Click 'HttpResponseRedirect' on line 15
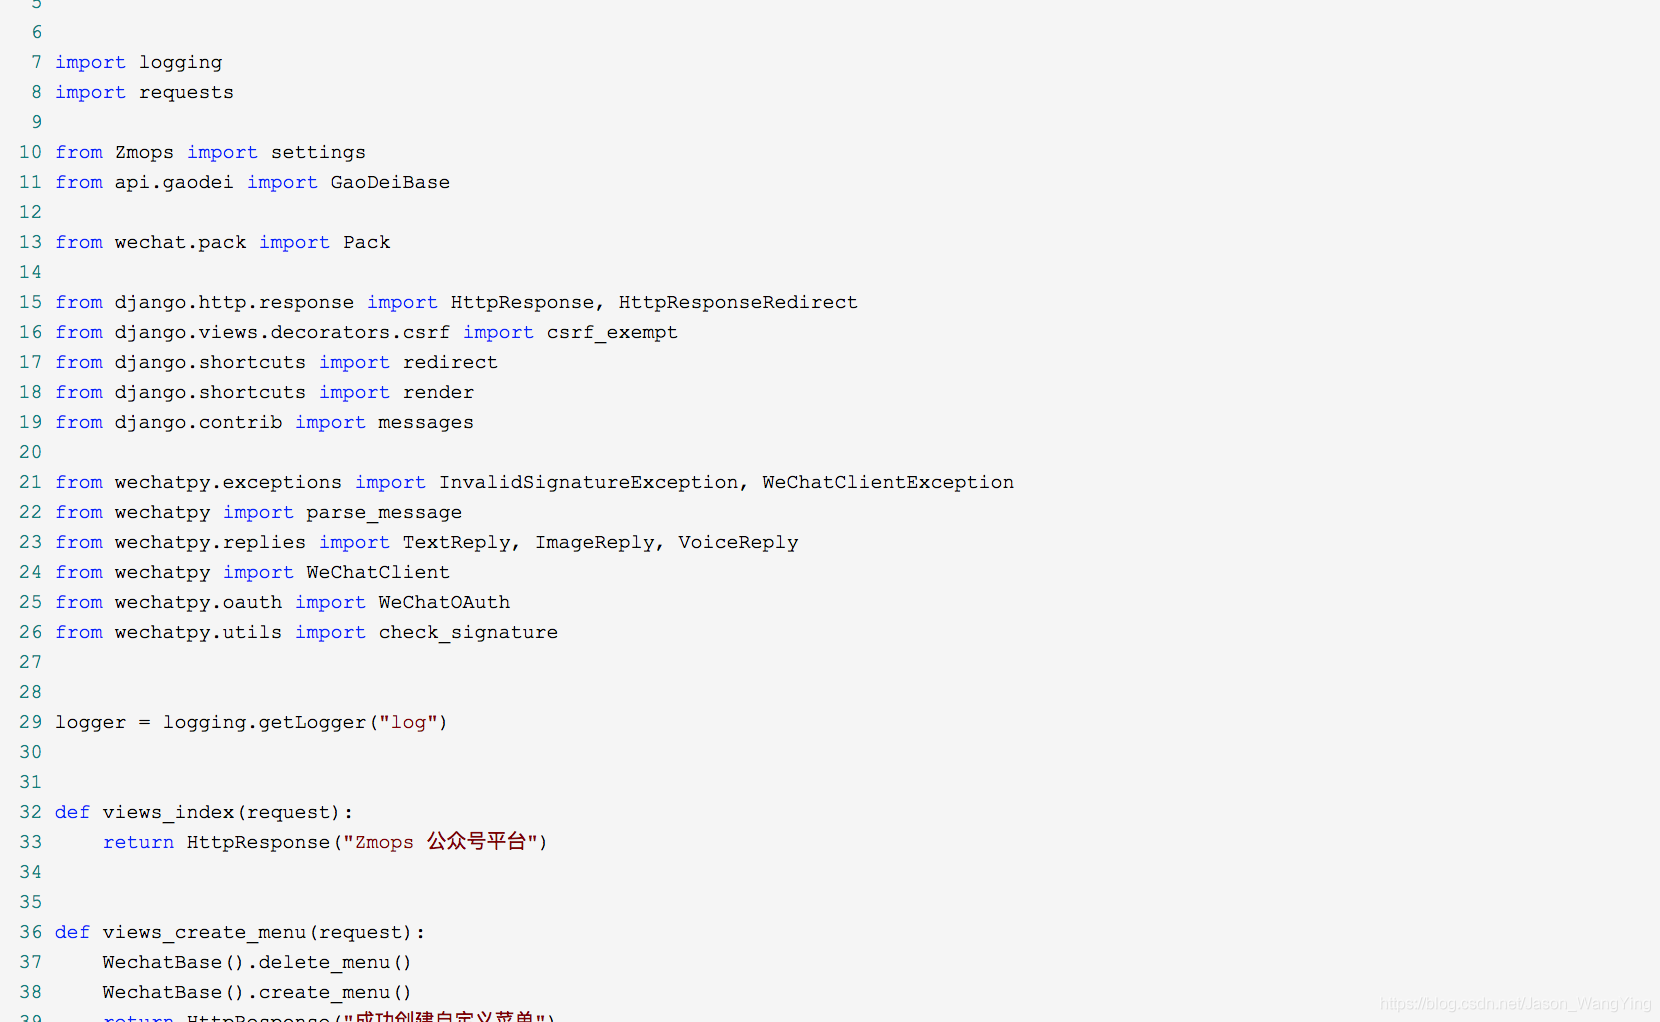 [738, 302]
